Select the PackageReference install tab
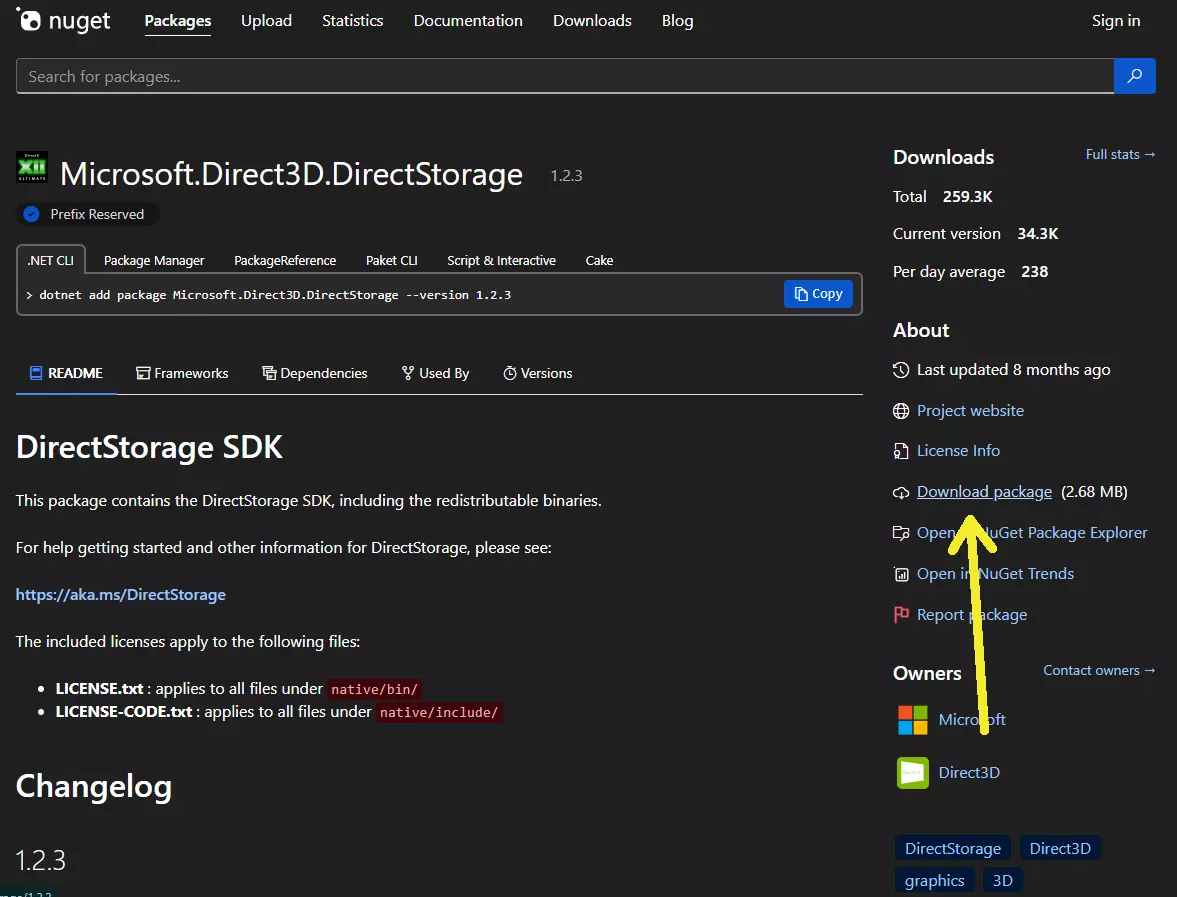1177x897 pixels. [x=285, y=260]
